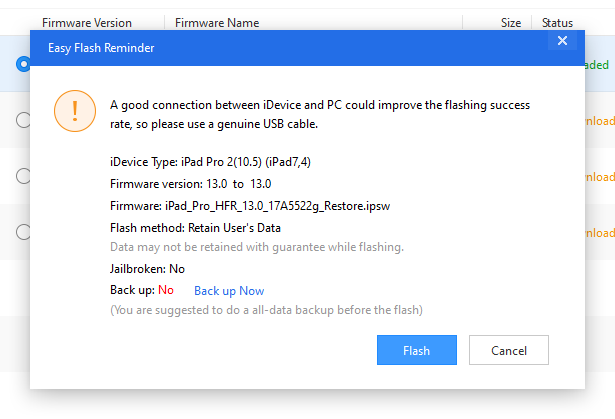
Task: Select the first firmware row's radio button
Action: pos(23,64)
